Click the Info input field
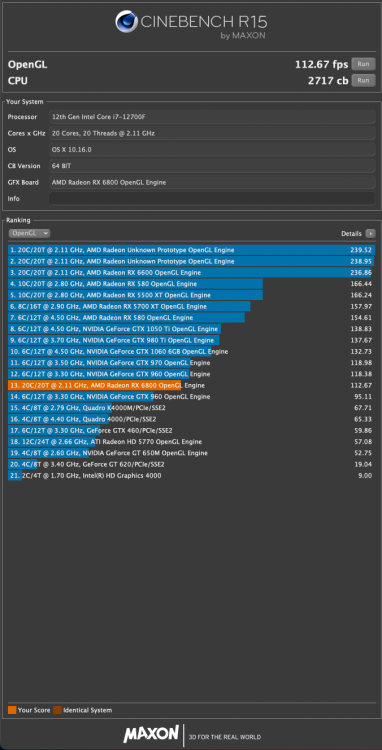This screenshot has width=382, height=750. pos(212,199)
